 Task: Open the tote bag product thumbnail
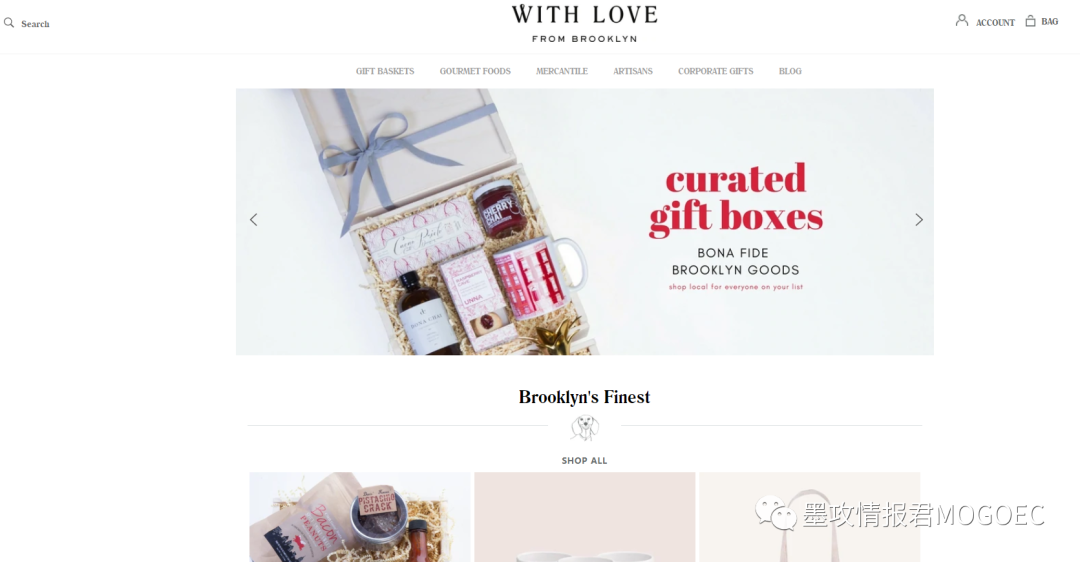809,517
